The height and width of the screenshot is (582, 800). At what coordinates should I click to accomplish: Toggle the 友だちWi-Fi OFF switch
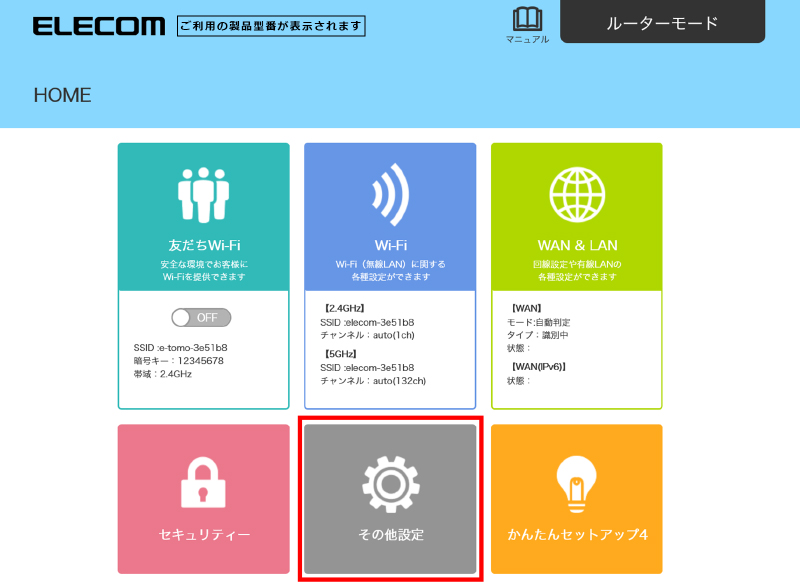coord(201,318)
